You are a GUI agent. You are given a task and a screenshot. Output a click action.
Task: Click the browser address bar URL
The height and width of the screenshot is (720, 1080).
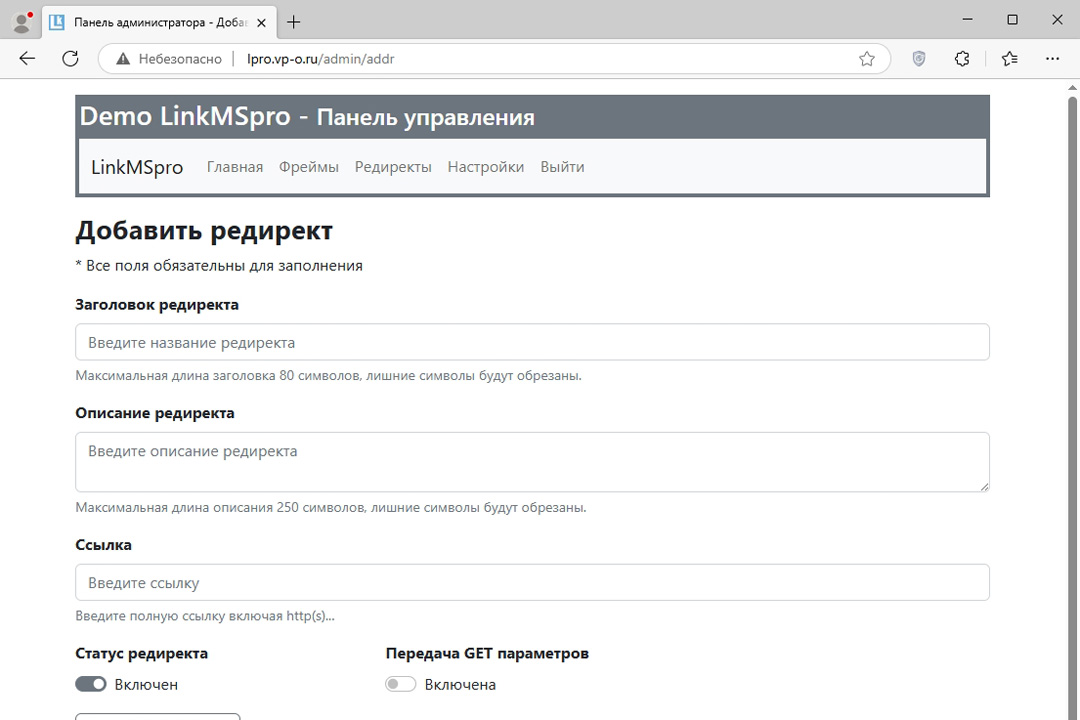[x=321, y=59]
